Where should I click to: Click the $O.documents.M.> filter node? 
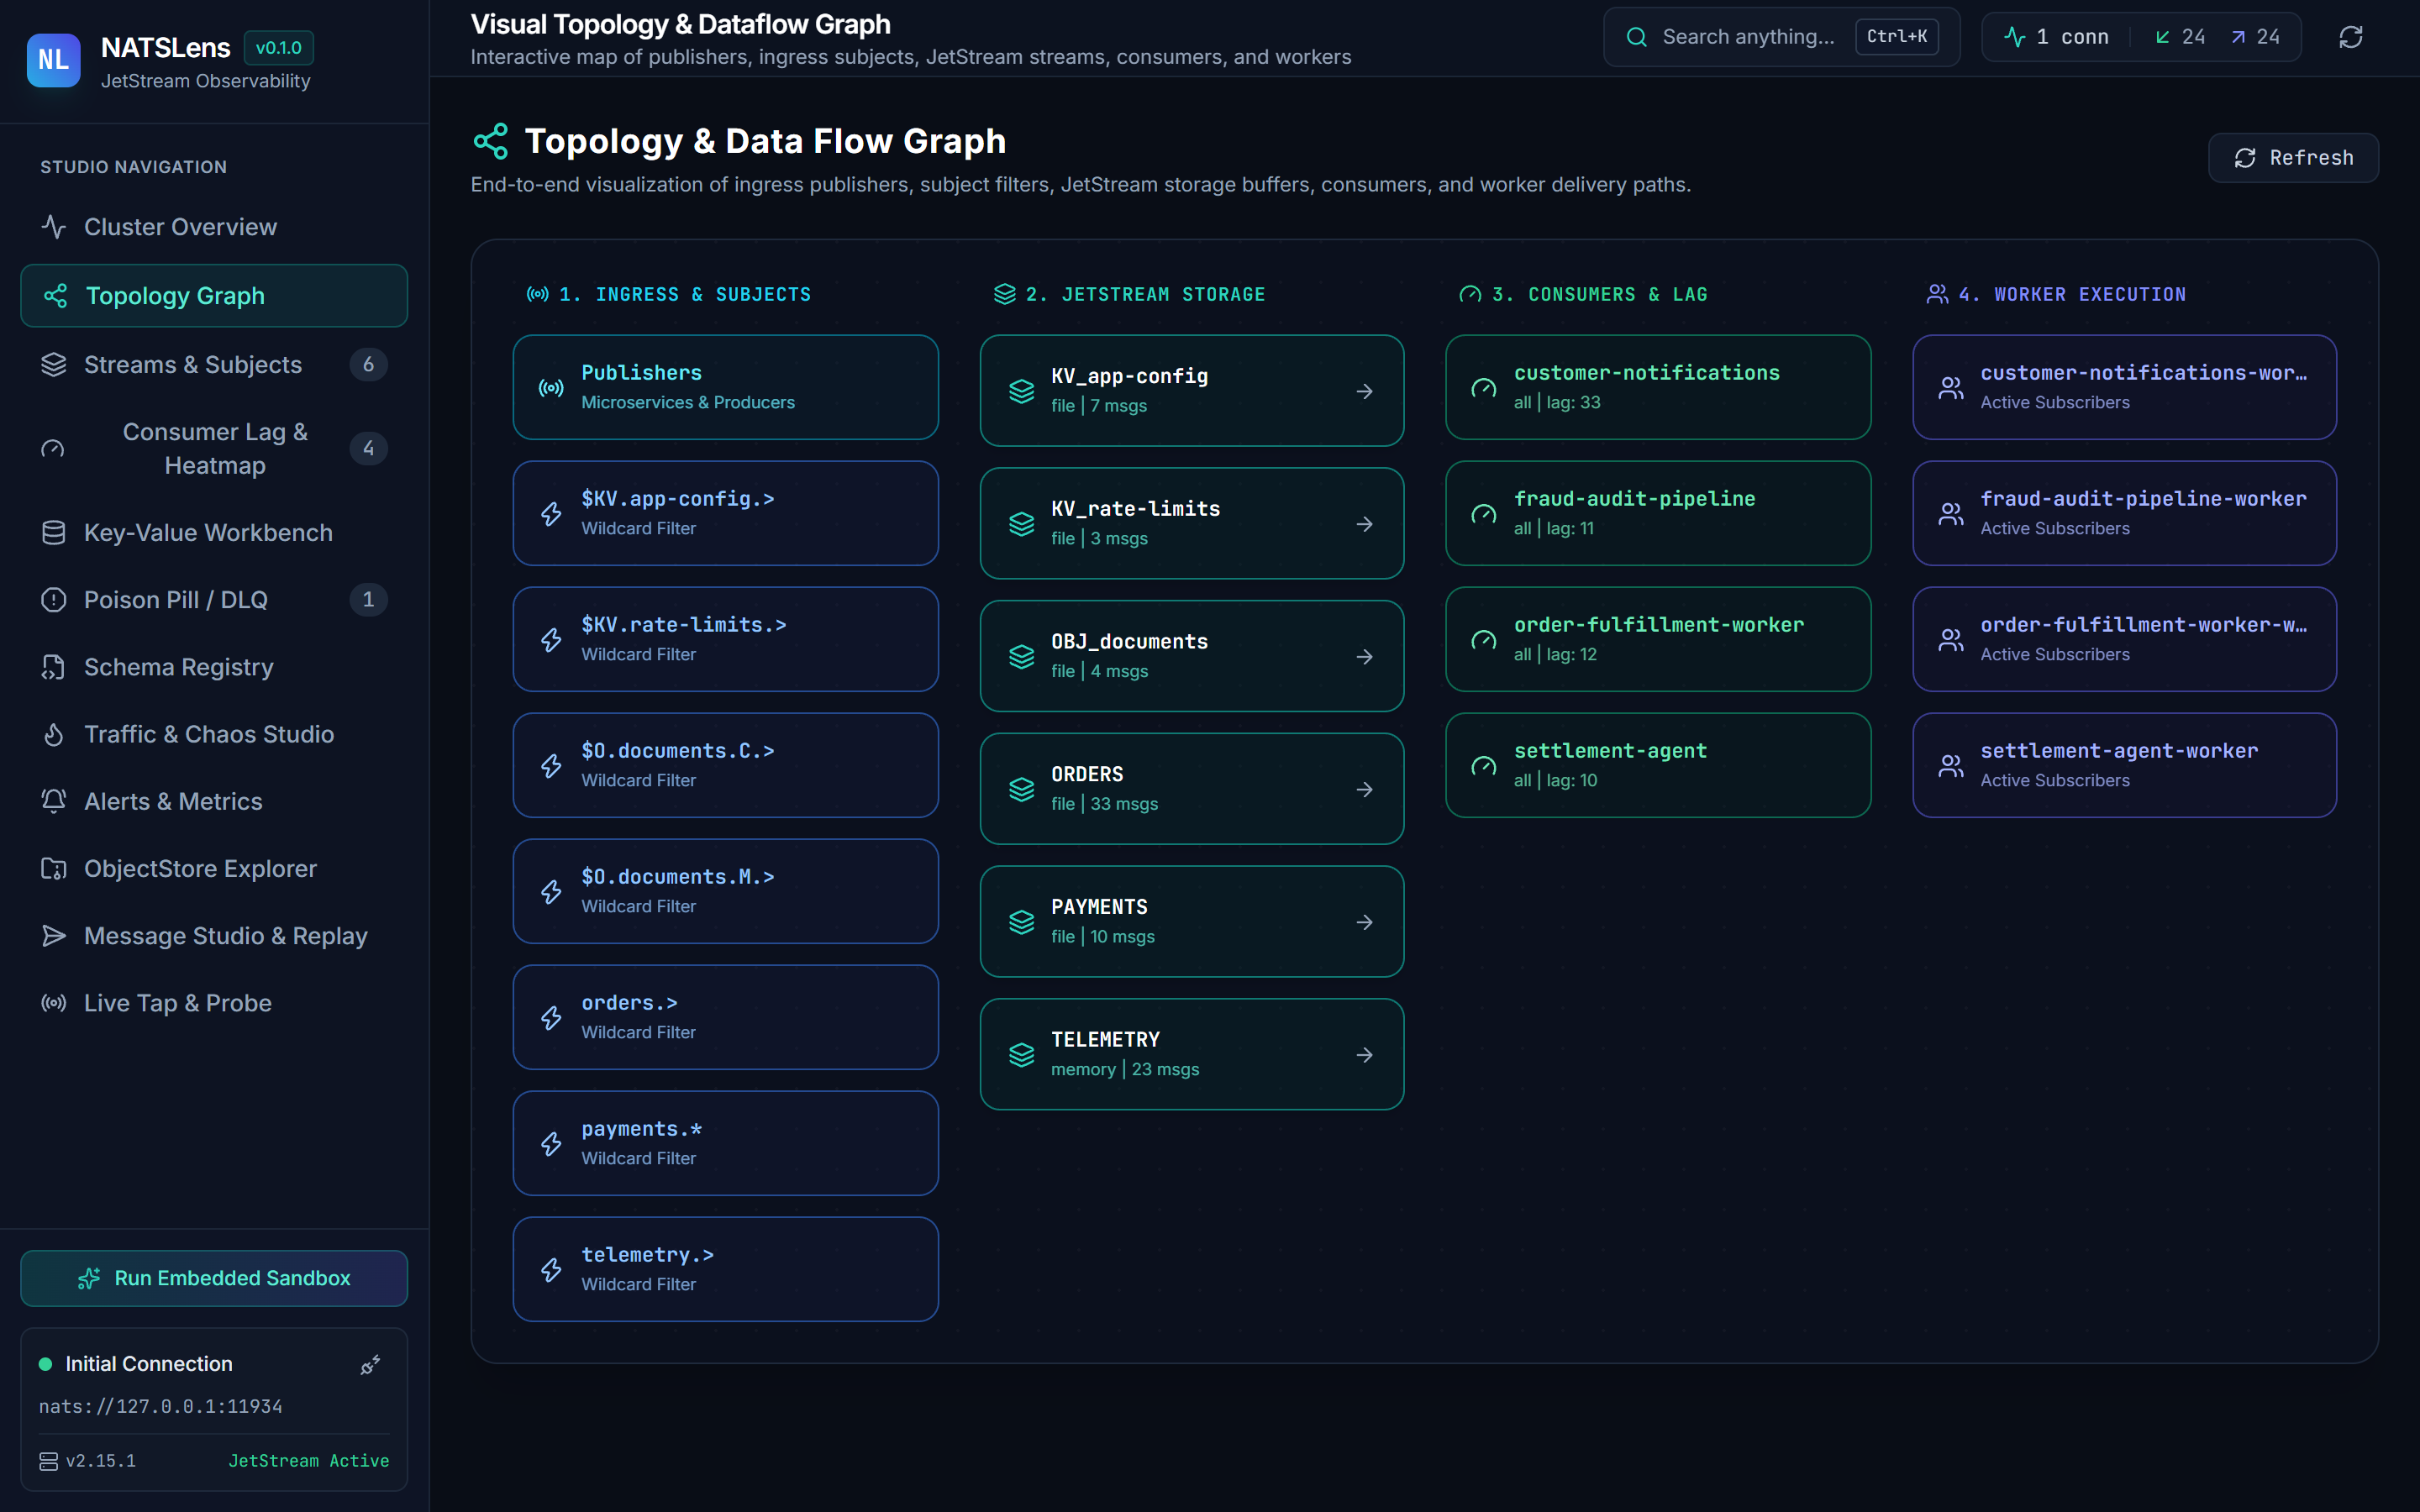point(725,891)
